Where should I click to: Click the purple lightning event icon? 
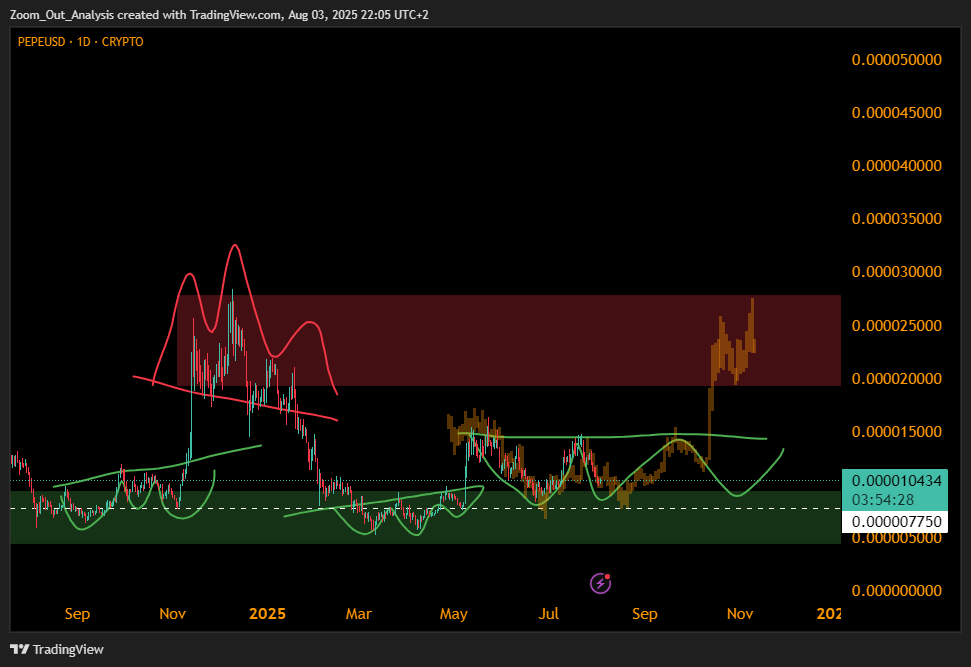tap(600, 583)
